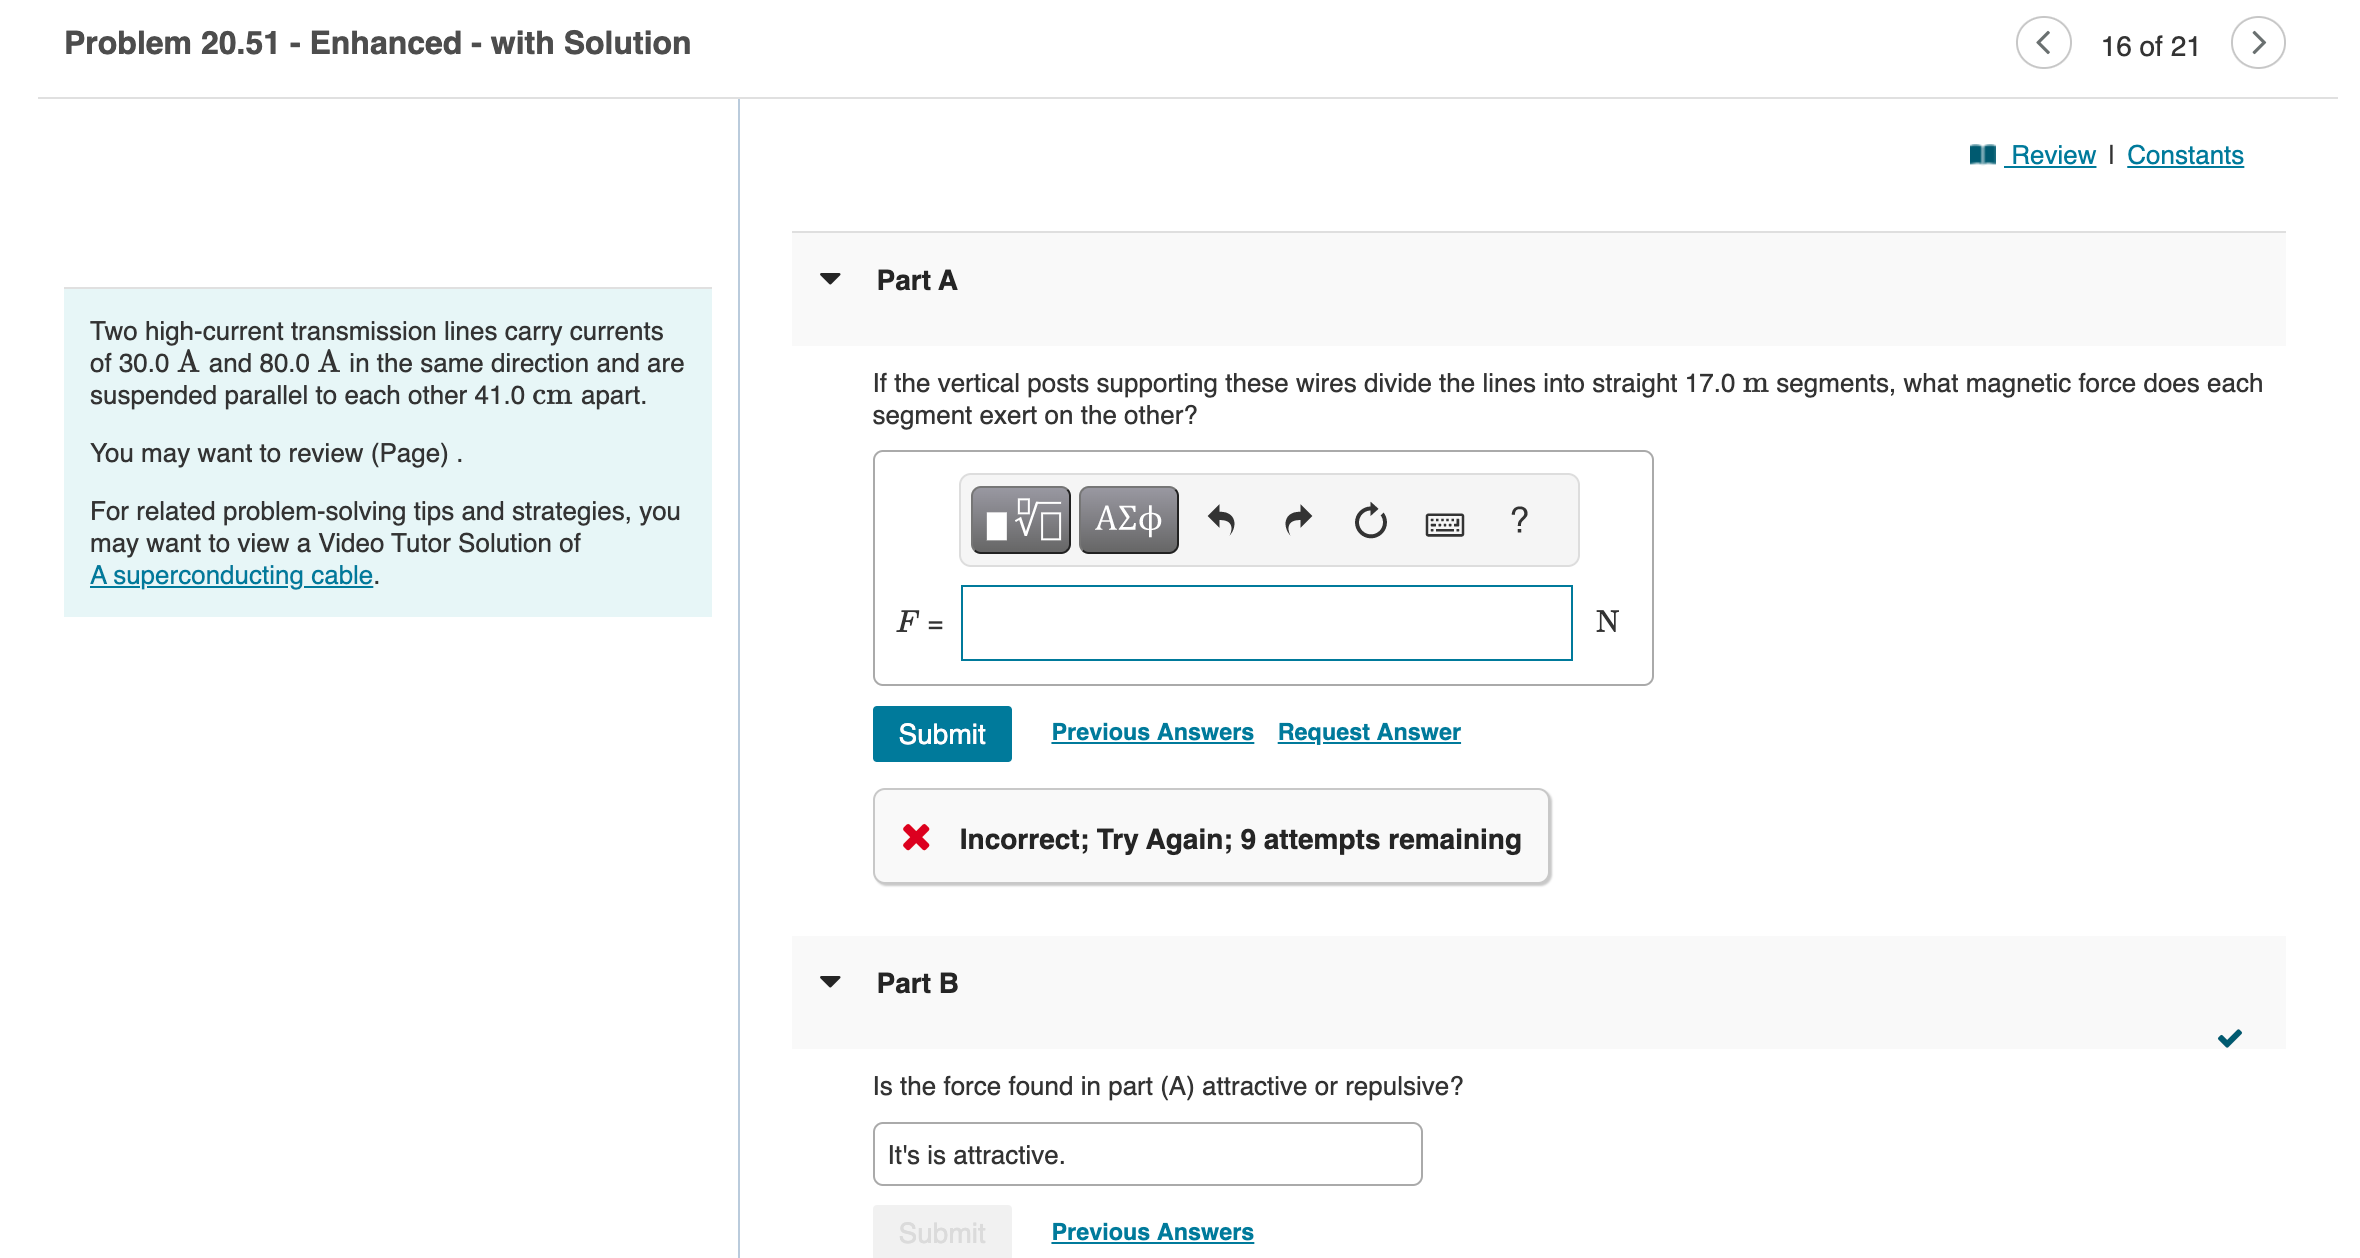View Part A Previous Answers
Screen dimensions: 2360x1258
point(1152,732)
